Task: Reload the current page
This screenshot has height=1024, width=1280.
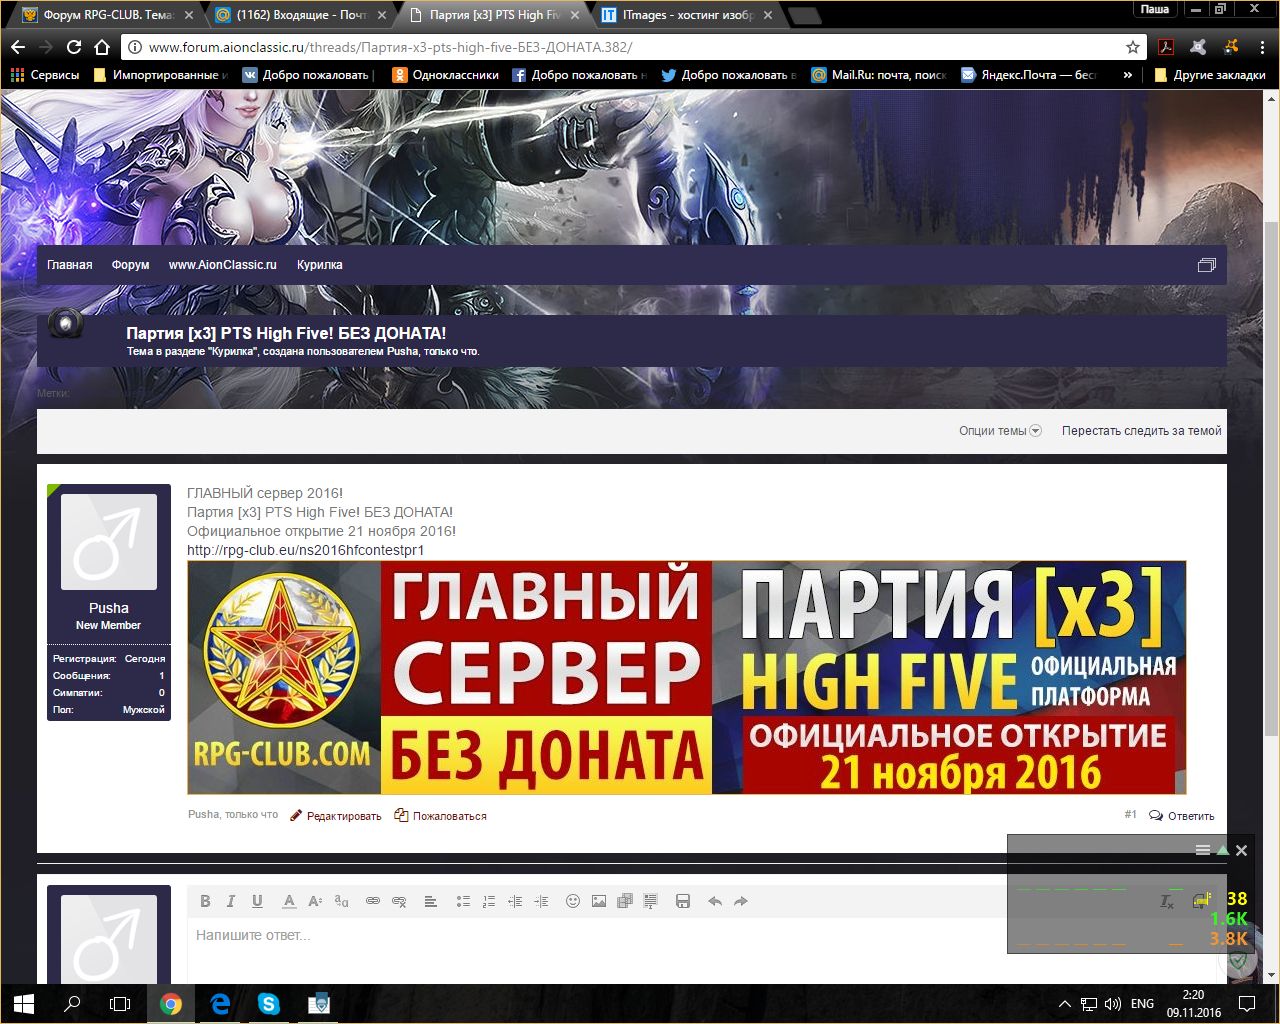Action: (73, 47)
